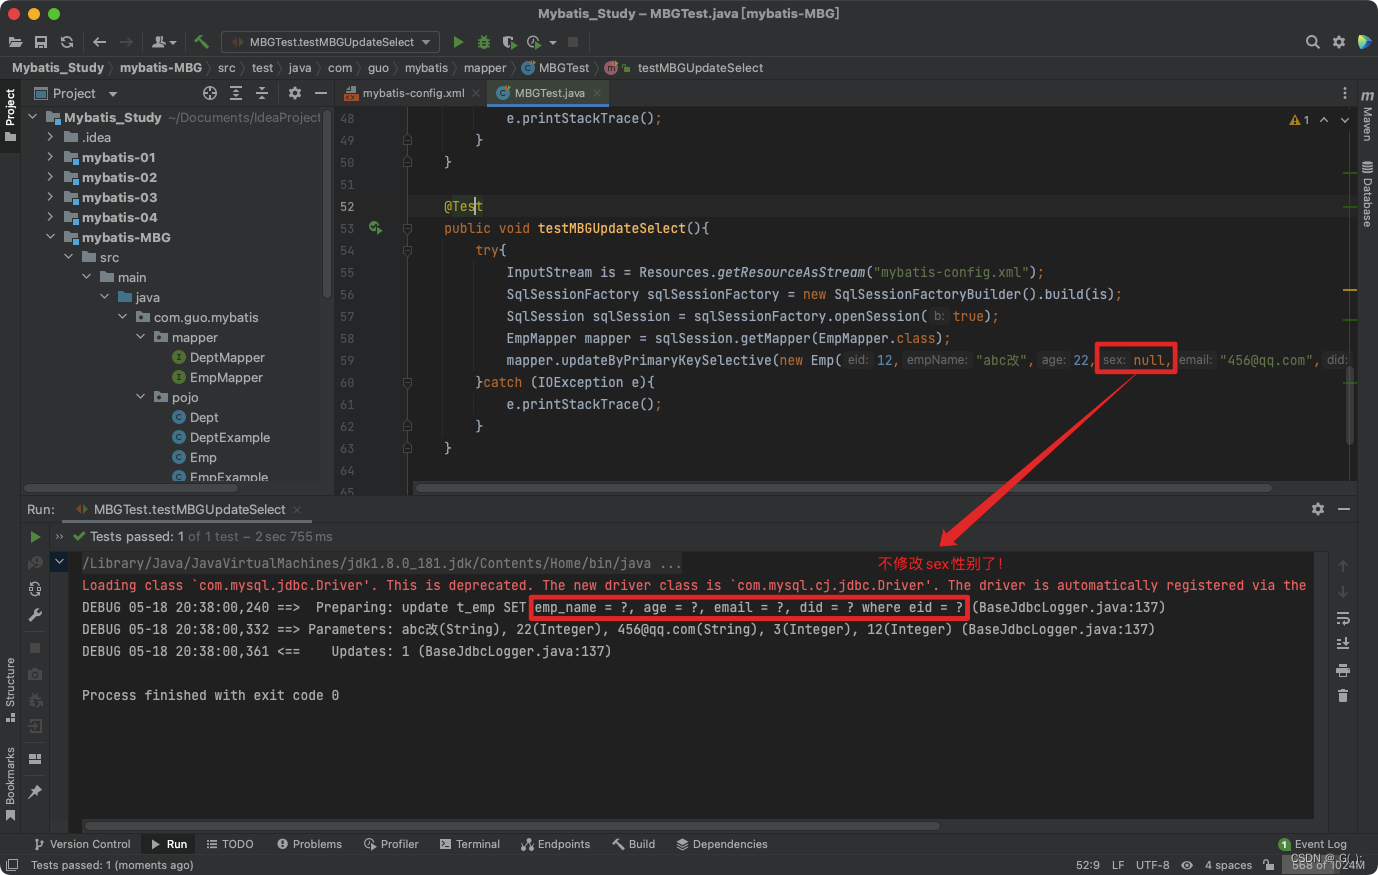
Task: Collapse the pojo package node
Action: 140,397
